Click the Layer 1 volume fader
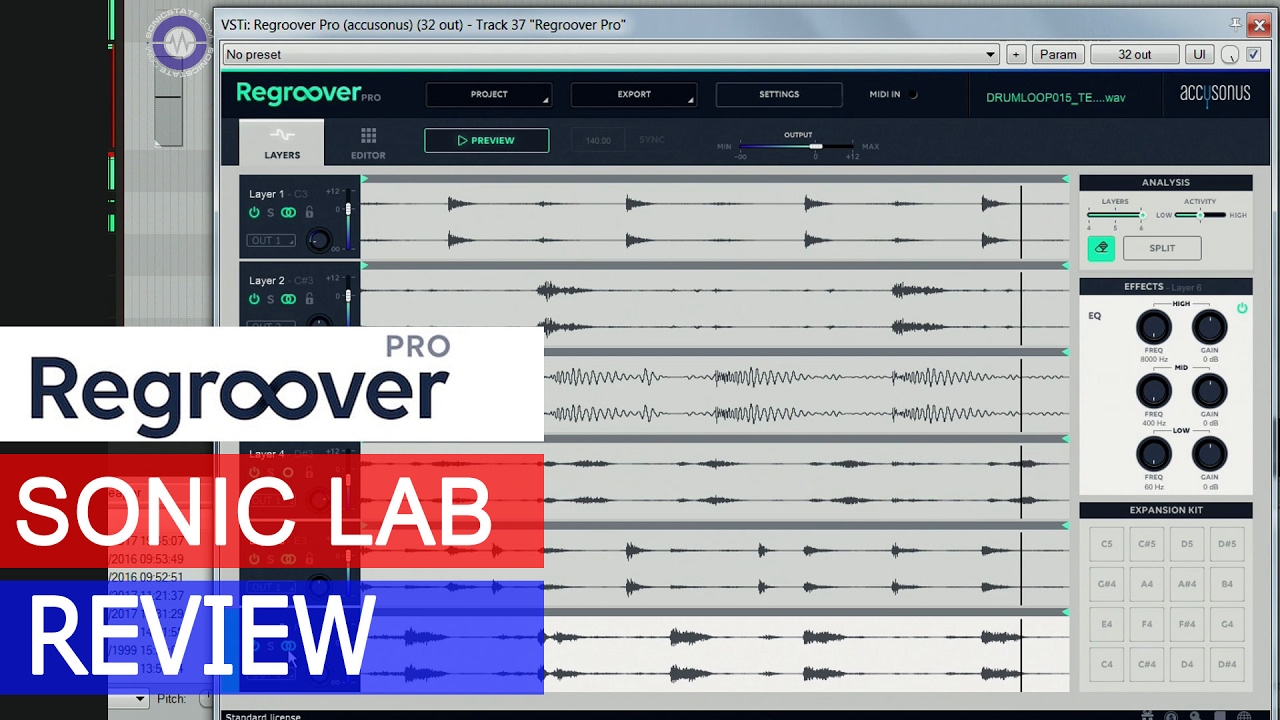This screenshot has width=1280, height=720. [x=348, y=210]
